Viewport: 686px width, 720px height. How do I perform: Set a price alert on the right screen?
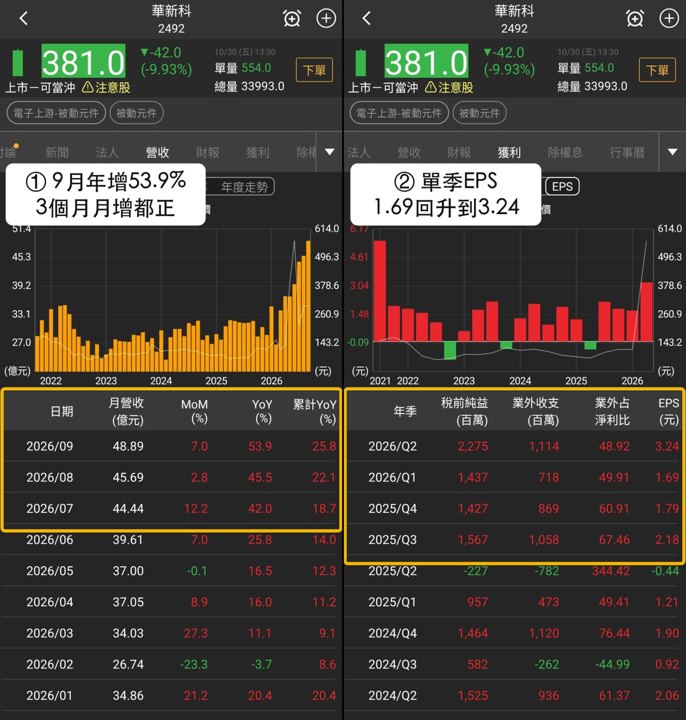[635, 19]
